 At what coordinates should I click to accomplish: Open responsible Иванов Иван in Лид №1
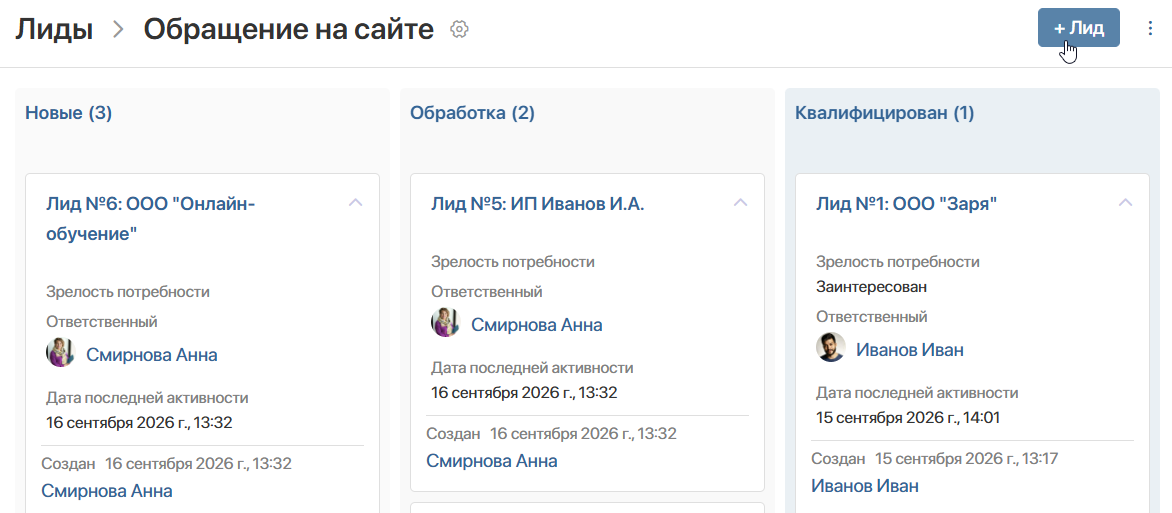click(910, 349)
